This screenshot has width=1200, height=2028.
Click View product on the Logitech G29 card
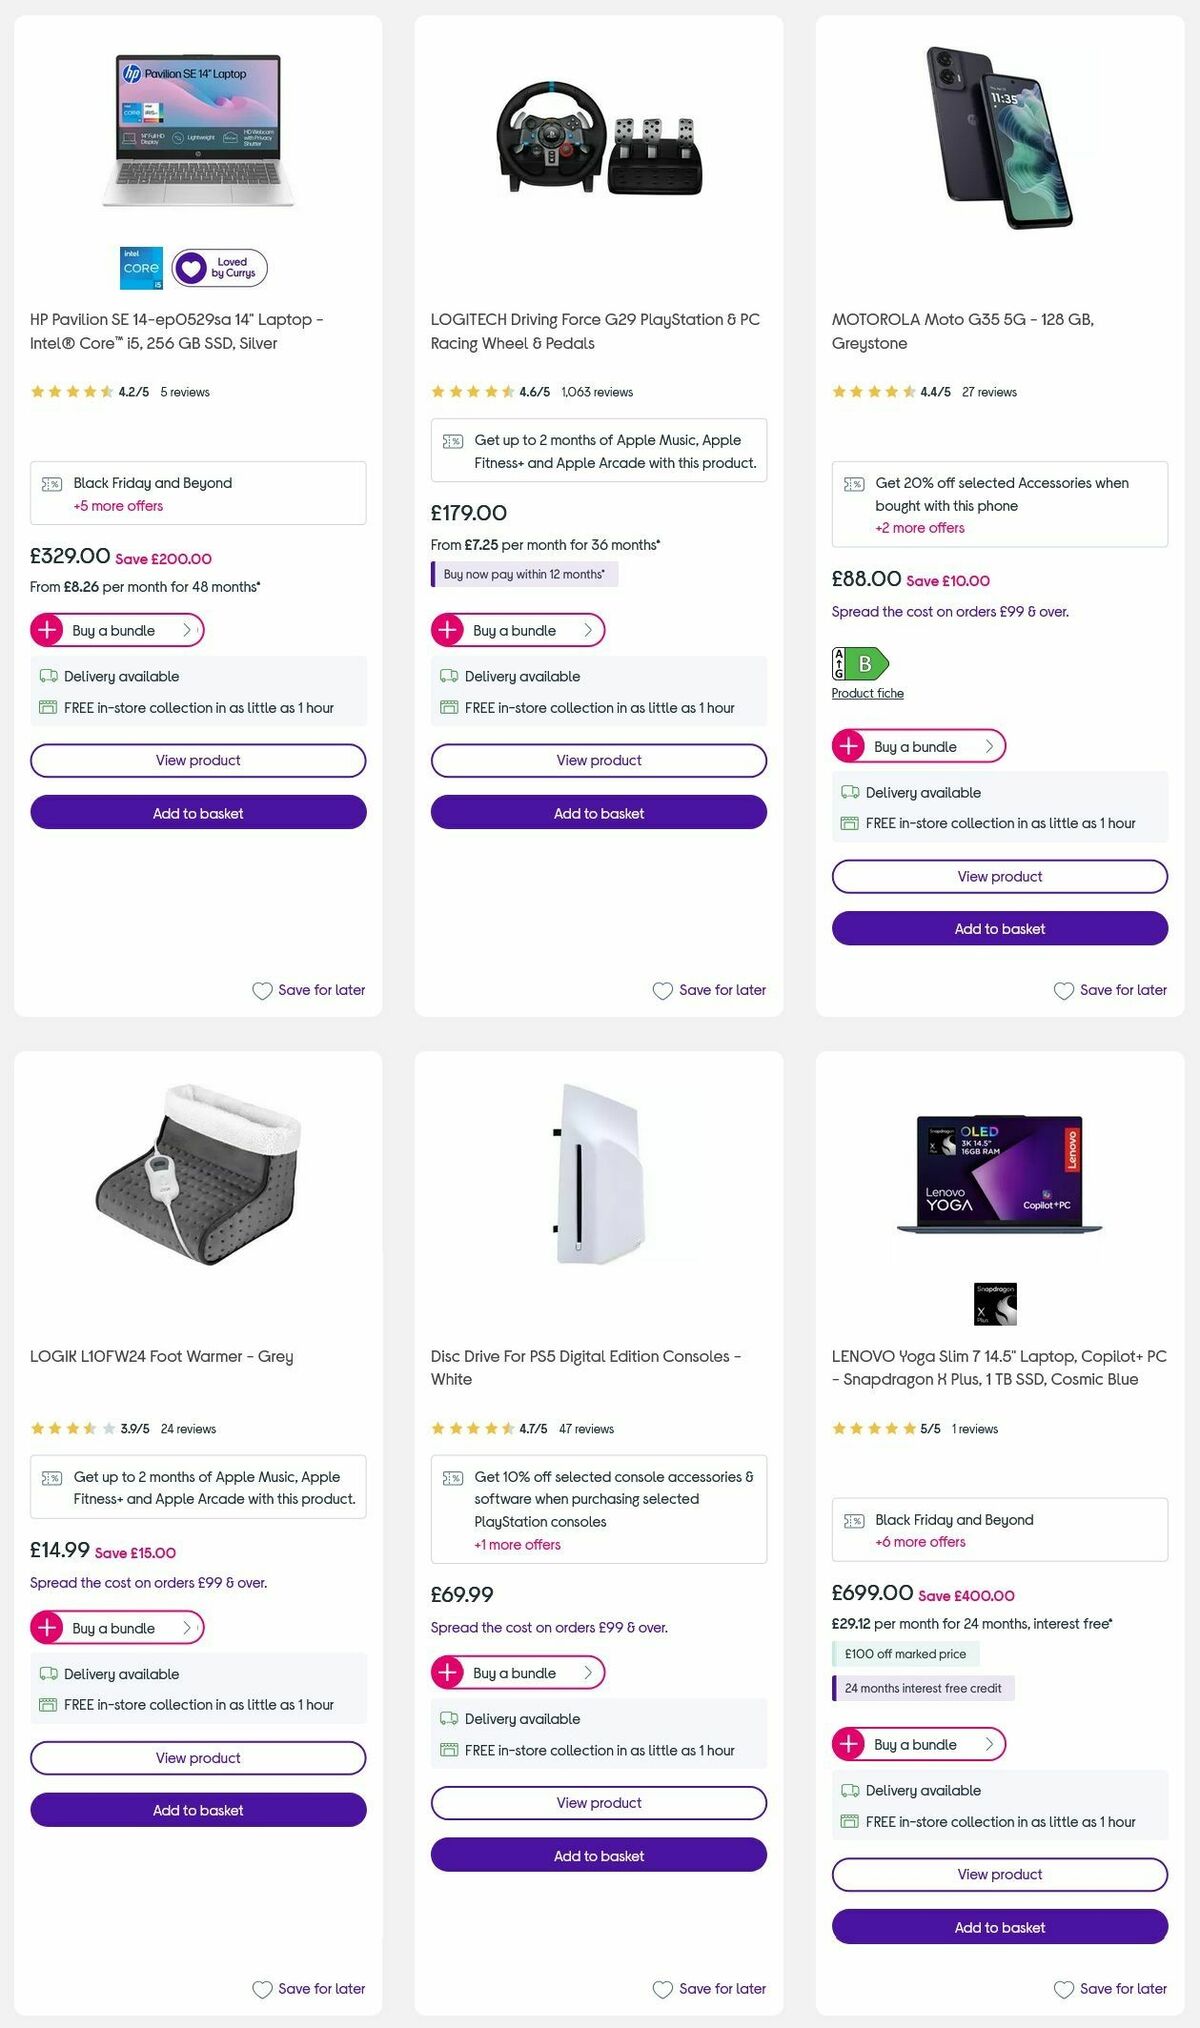tap(598, 760)
